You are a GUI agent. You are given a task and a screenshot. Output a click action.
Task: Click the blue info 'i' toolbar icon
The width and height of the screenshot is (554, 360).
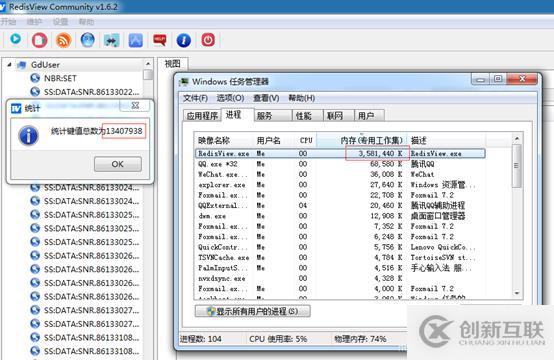(184, 40)
